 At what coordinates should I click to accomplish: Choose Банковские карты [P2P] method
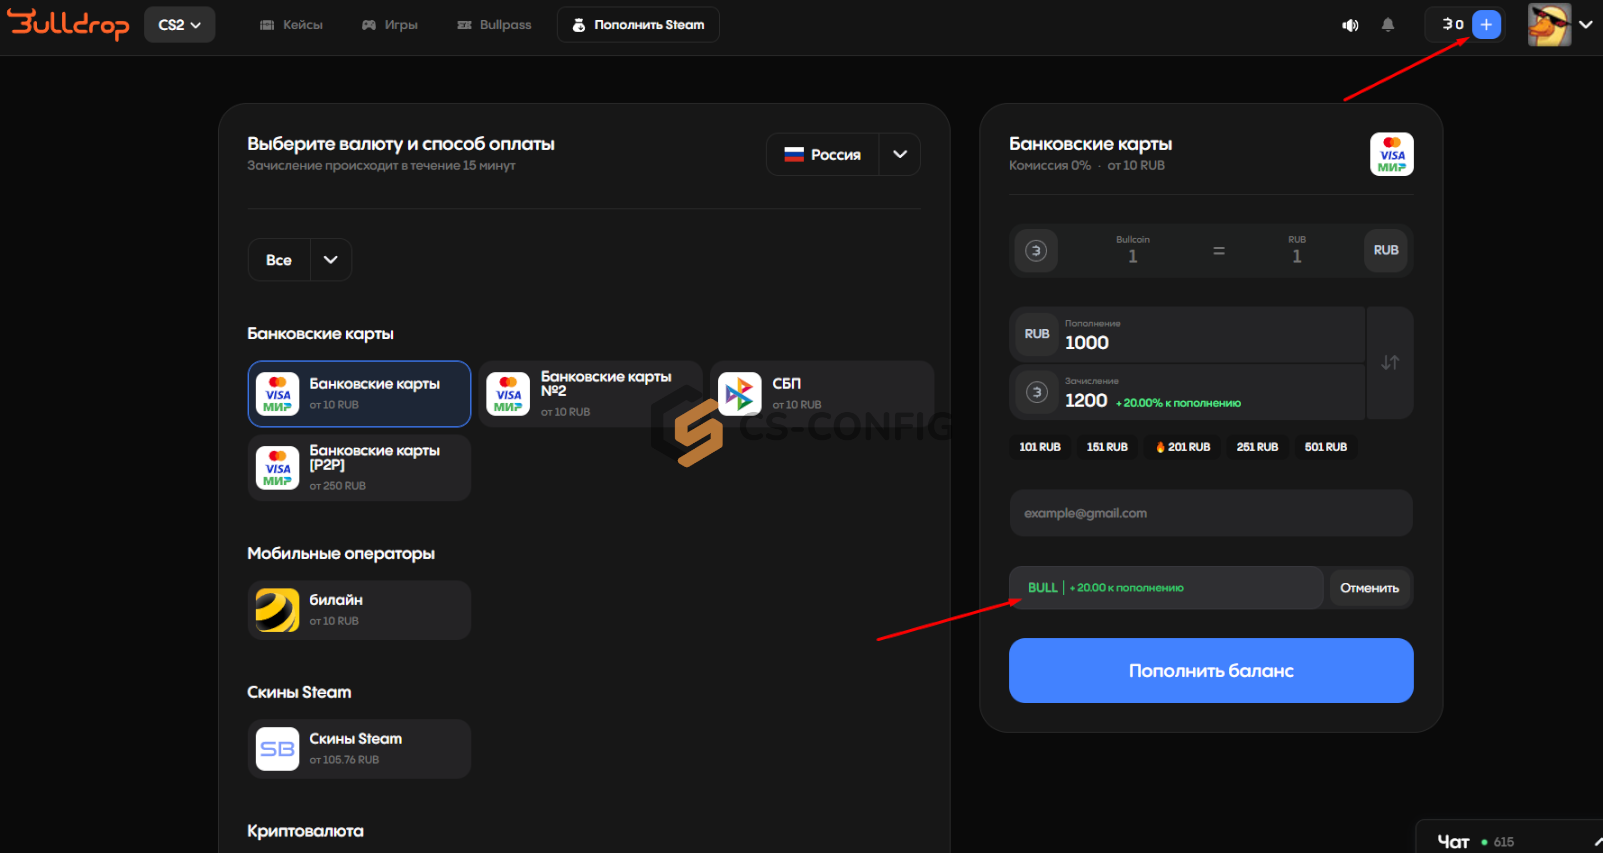coord(359,468)
